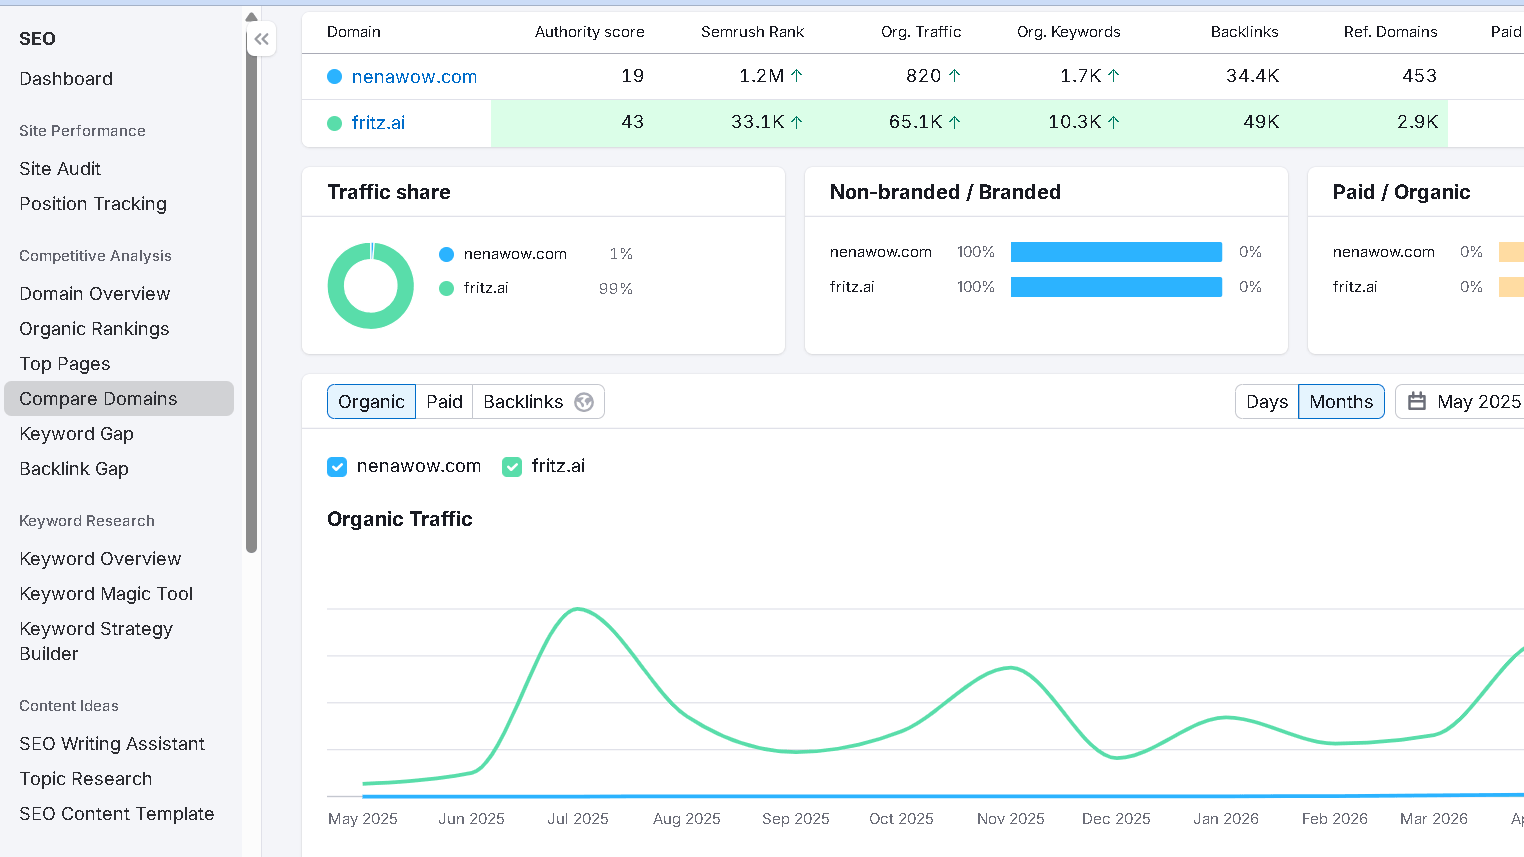Open Keyword Strategy Builder in sidebar
The width and height of the screenshot is (1524, 857).
(x=96, y=641)
